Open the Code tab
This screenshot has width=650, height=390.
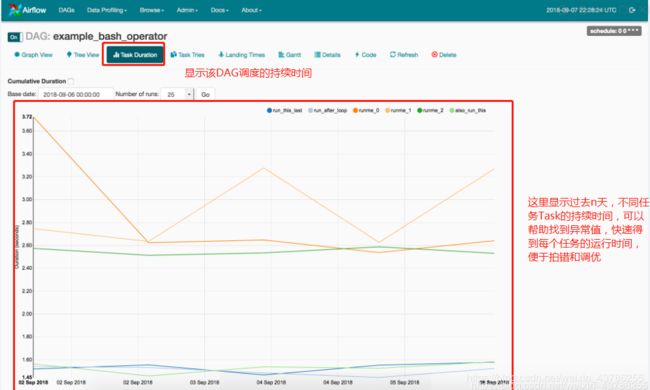(x=365, y=55)
